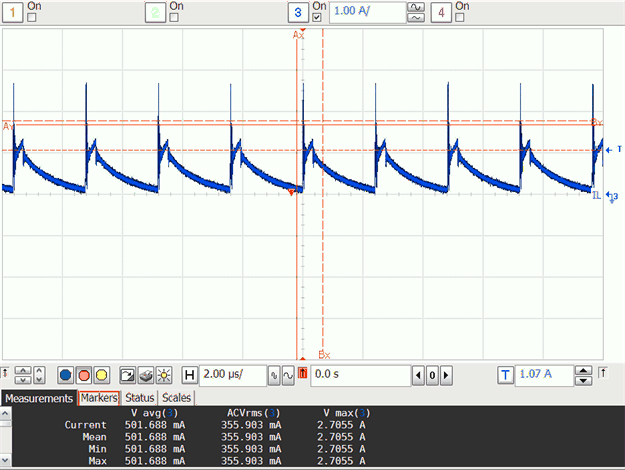Shift horizontal position right arrow
This screenshot has width=625, height=470.
tap(446, 376)
